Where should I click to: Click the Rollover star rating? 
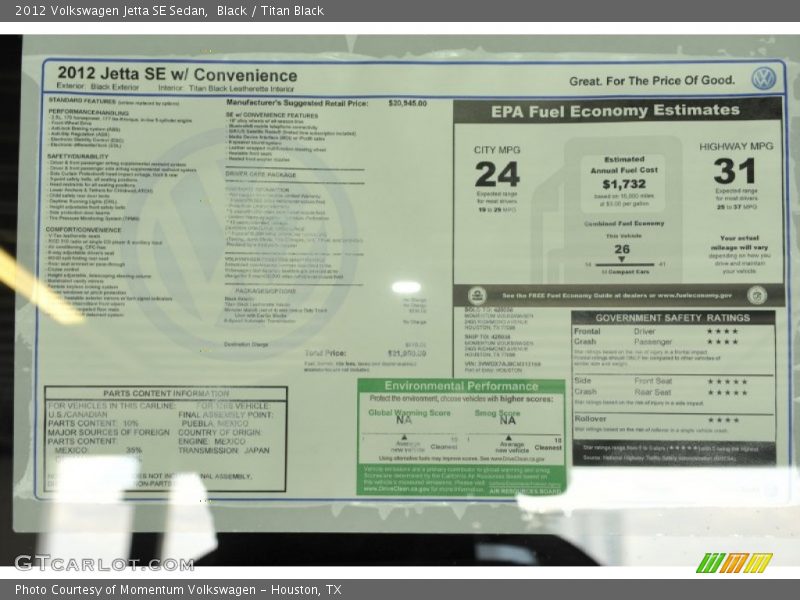(x=722, y=420)
